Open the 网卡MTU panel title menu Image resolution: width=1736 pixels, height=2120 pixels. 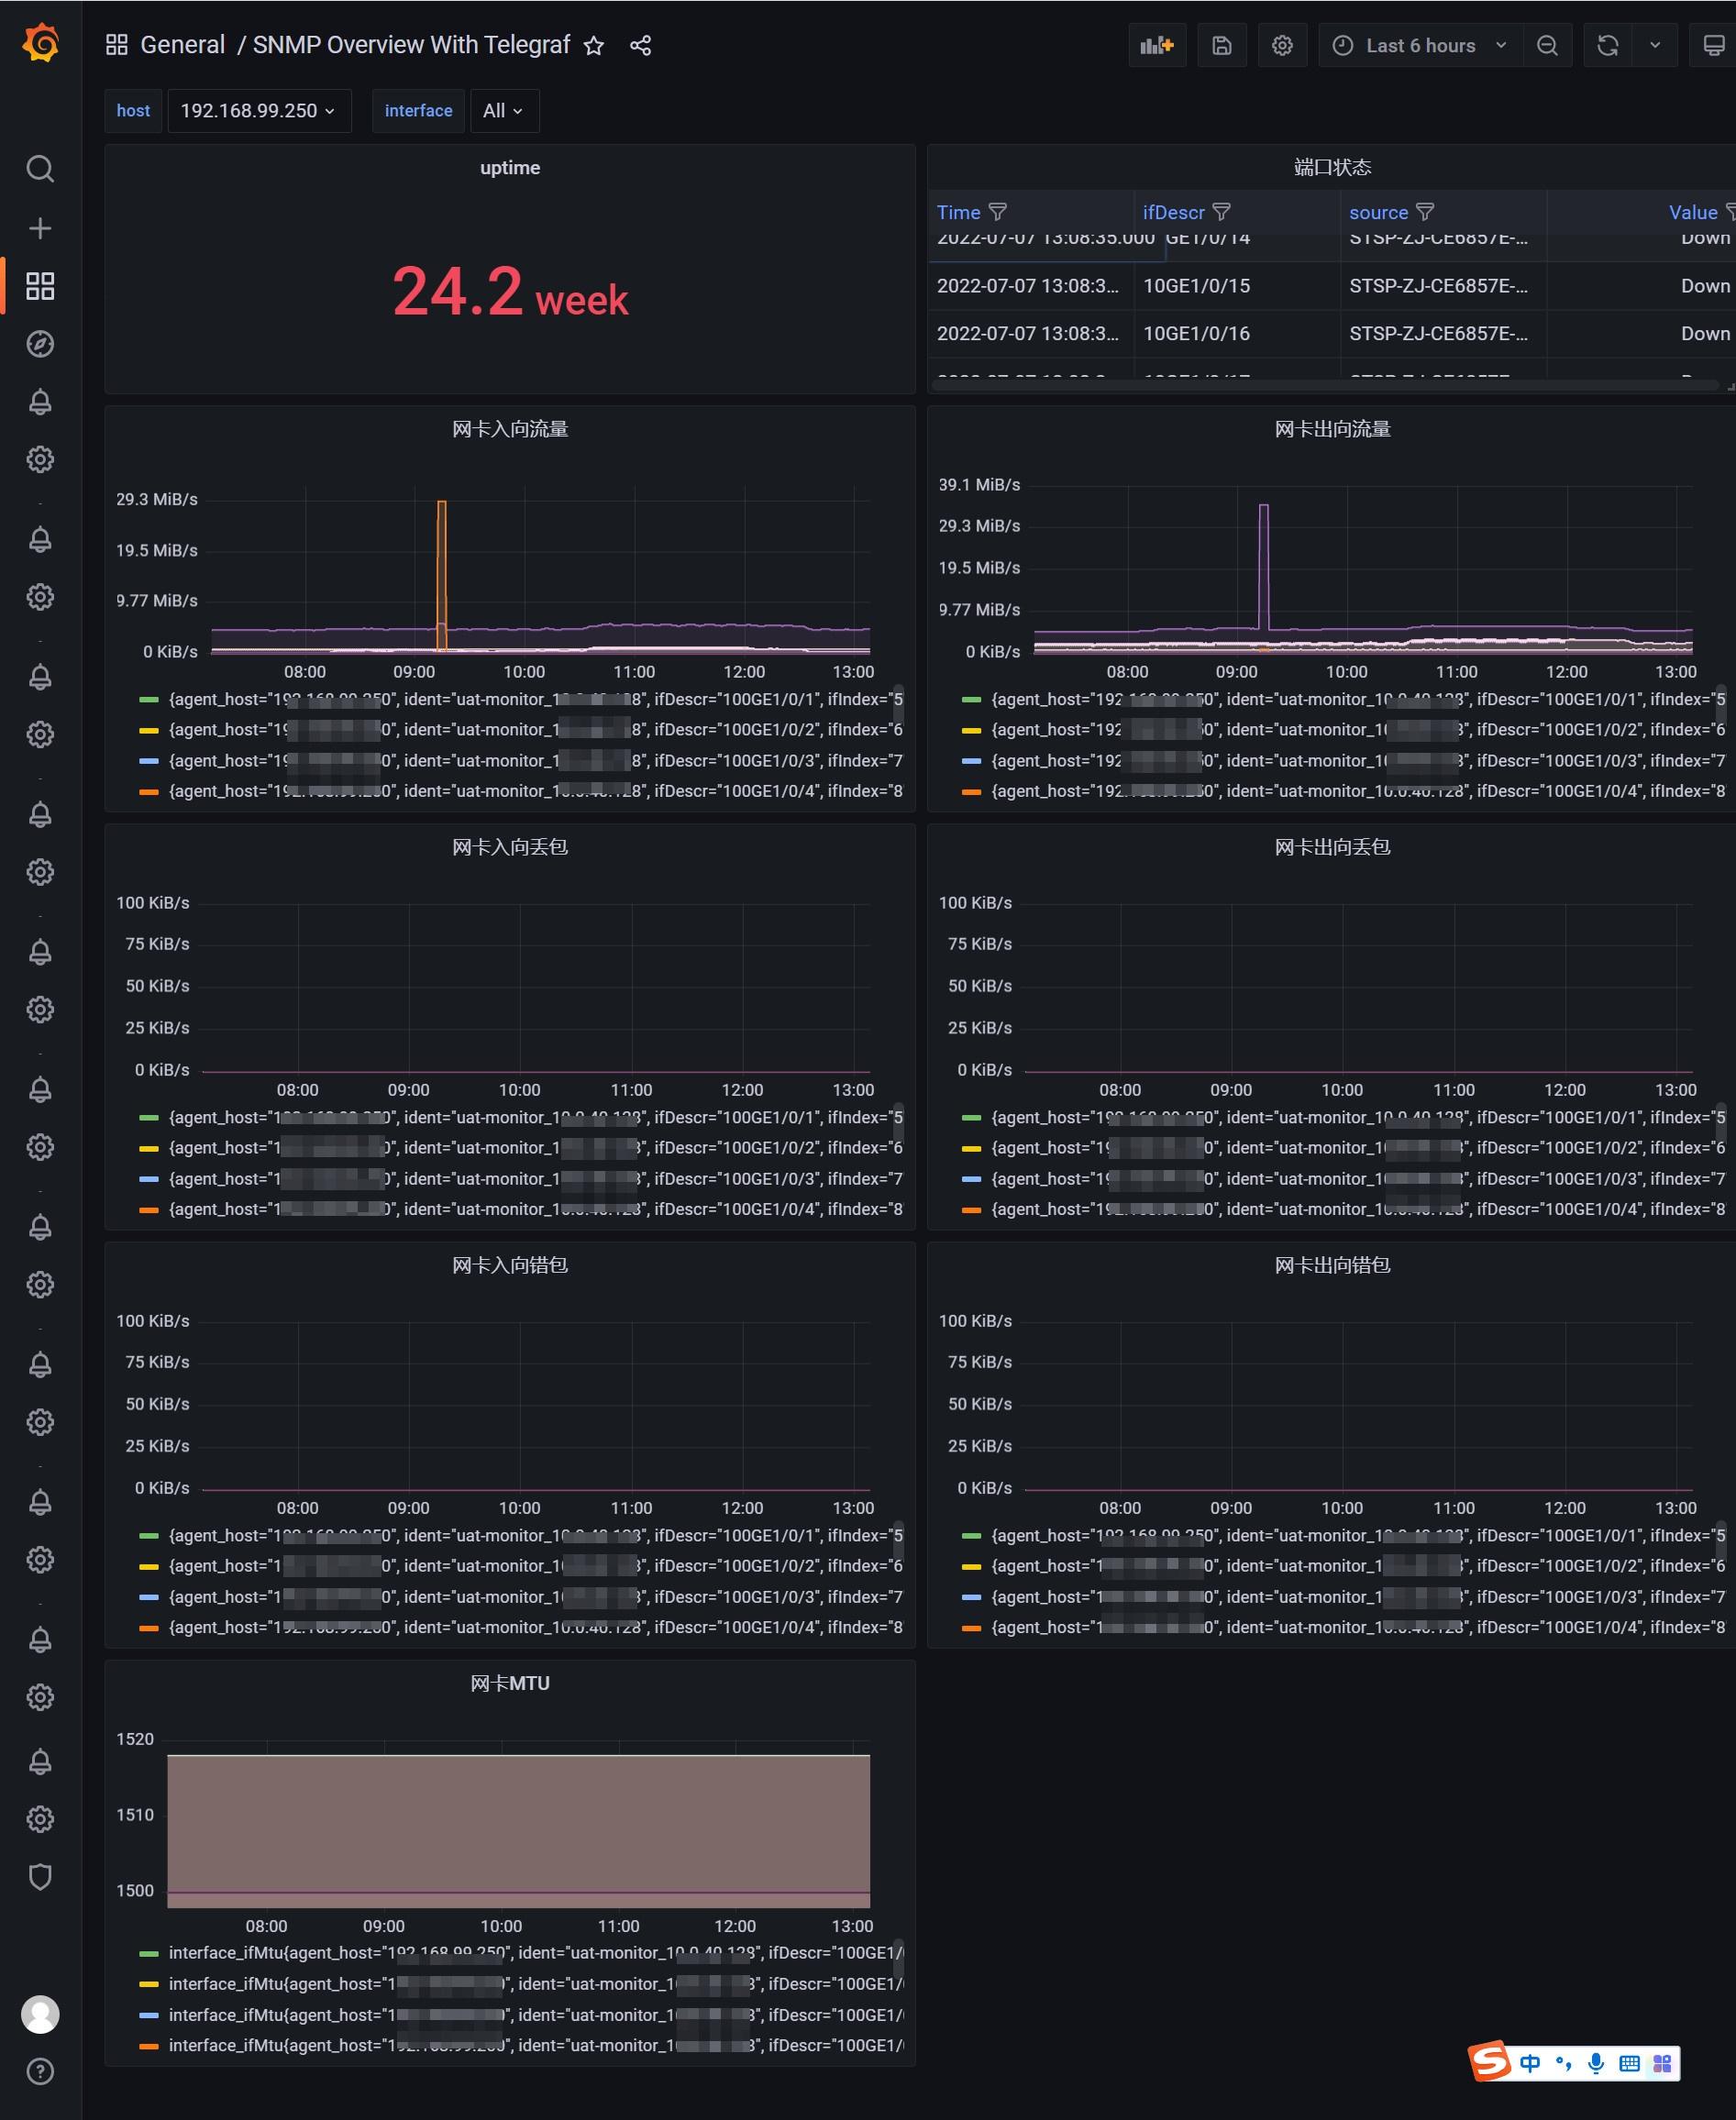pos(510,1683)
